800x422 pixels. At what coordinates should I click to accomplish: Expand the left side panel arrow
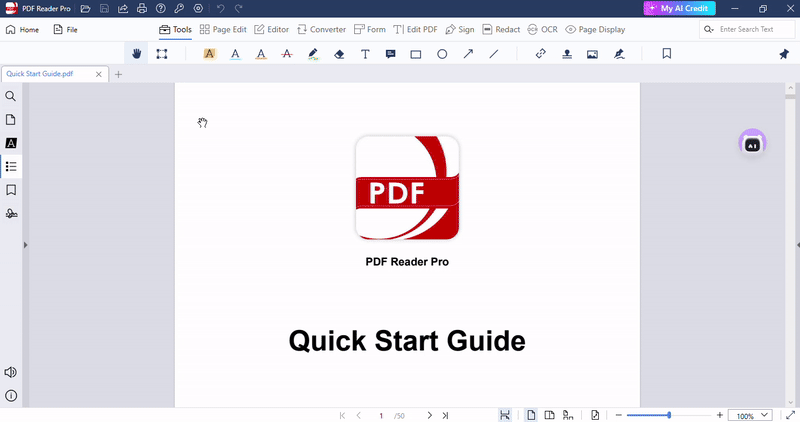coord(25,245)
